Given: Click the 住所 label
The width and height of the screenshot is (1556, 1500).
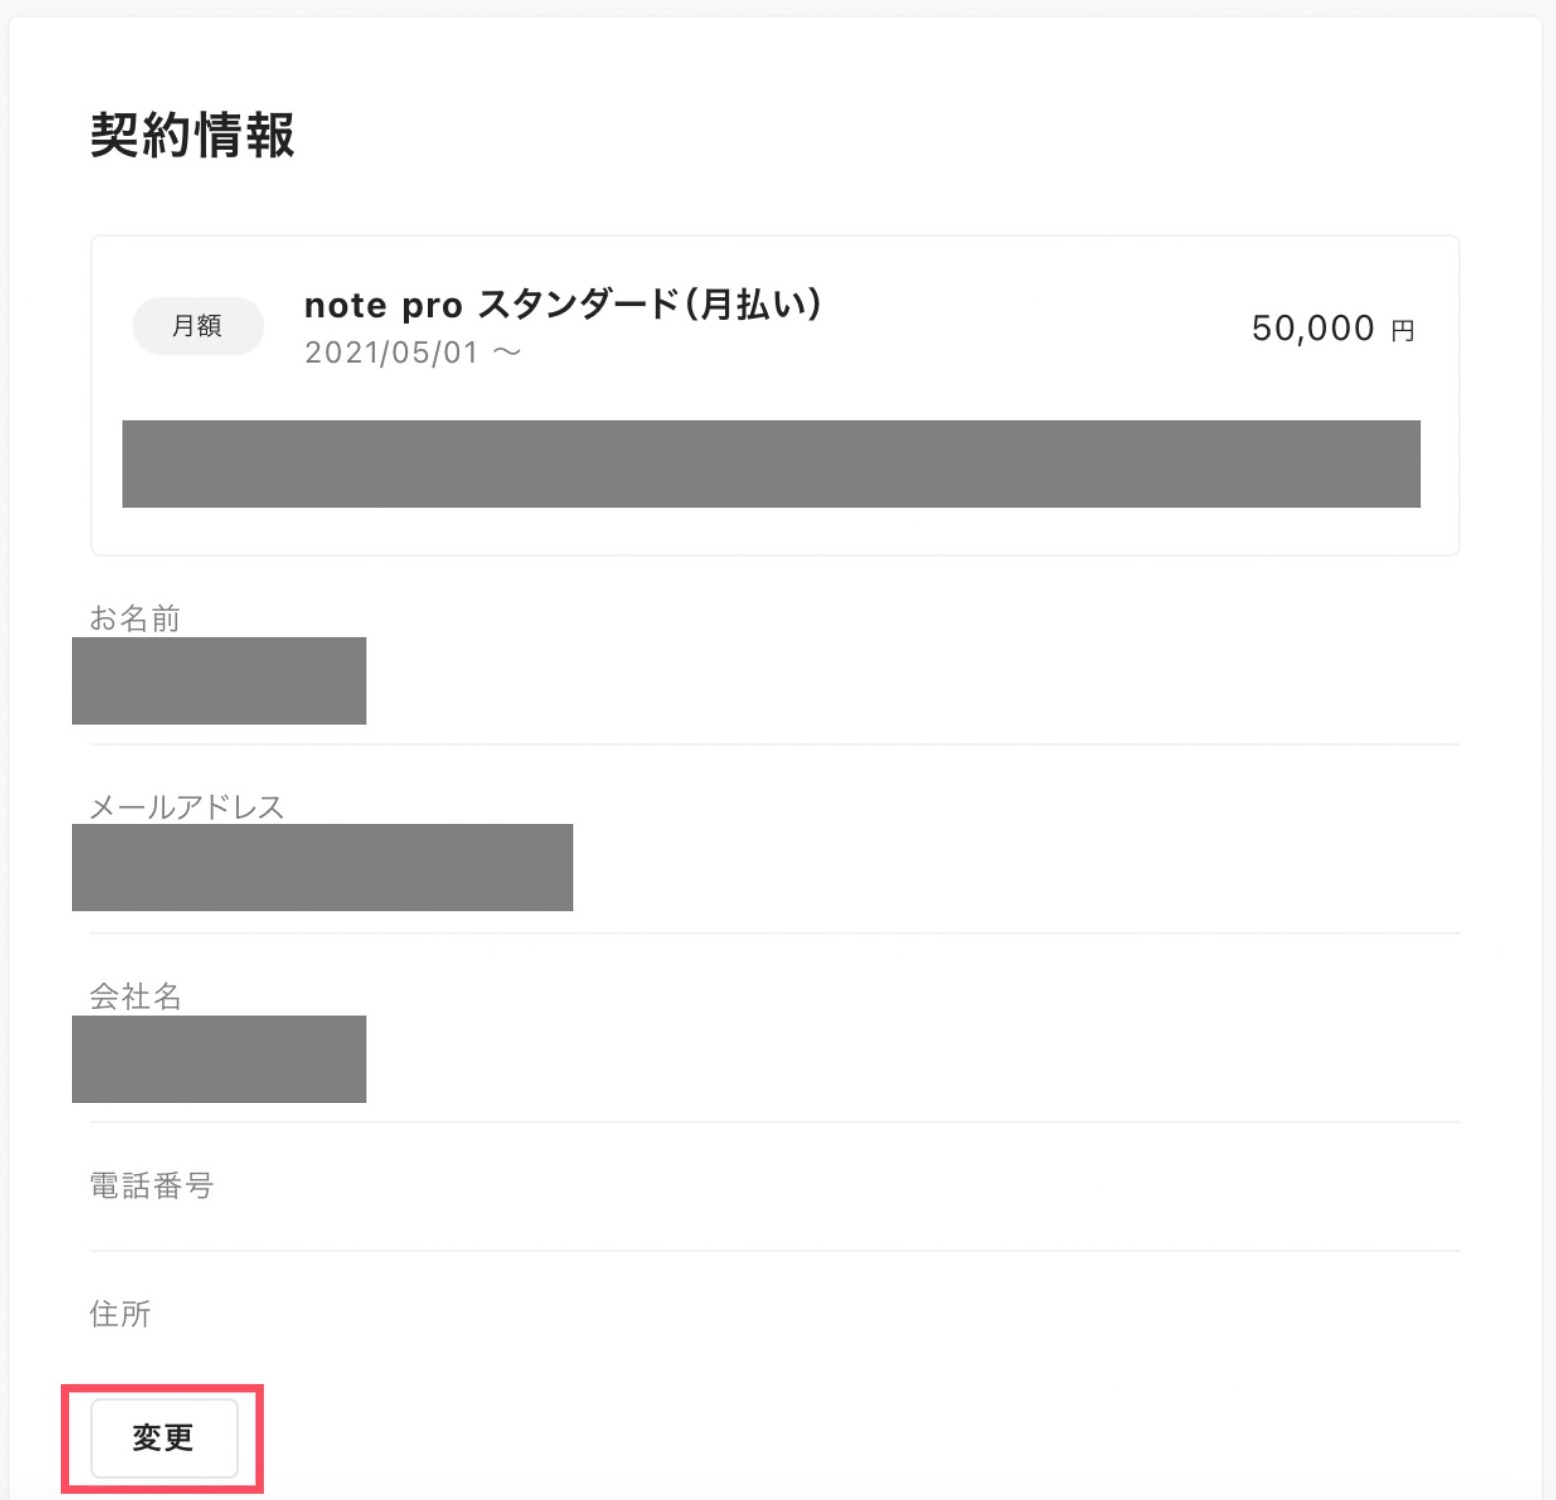Looking at the screenshot, I should pos(120,1314).
